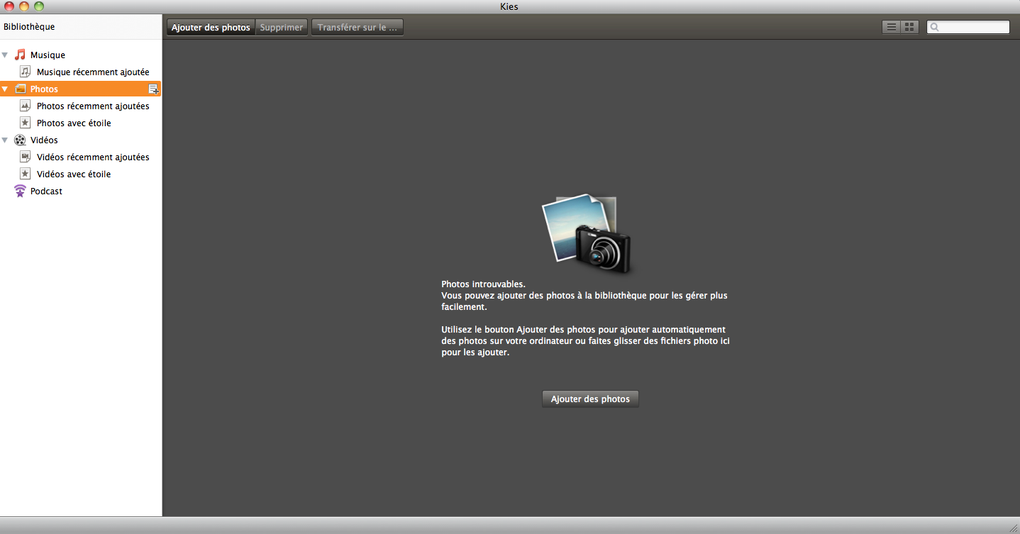Open Photos avec étoile
1020x534 pixels.
[74, 122]
